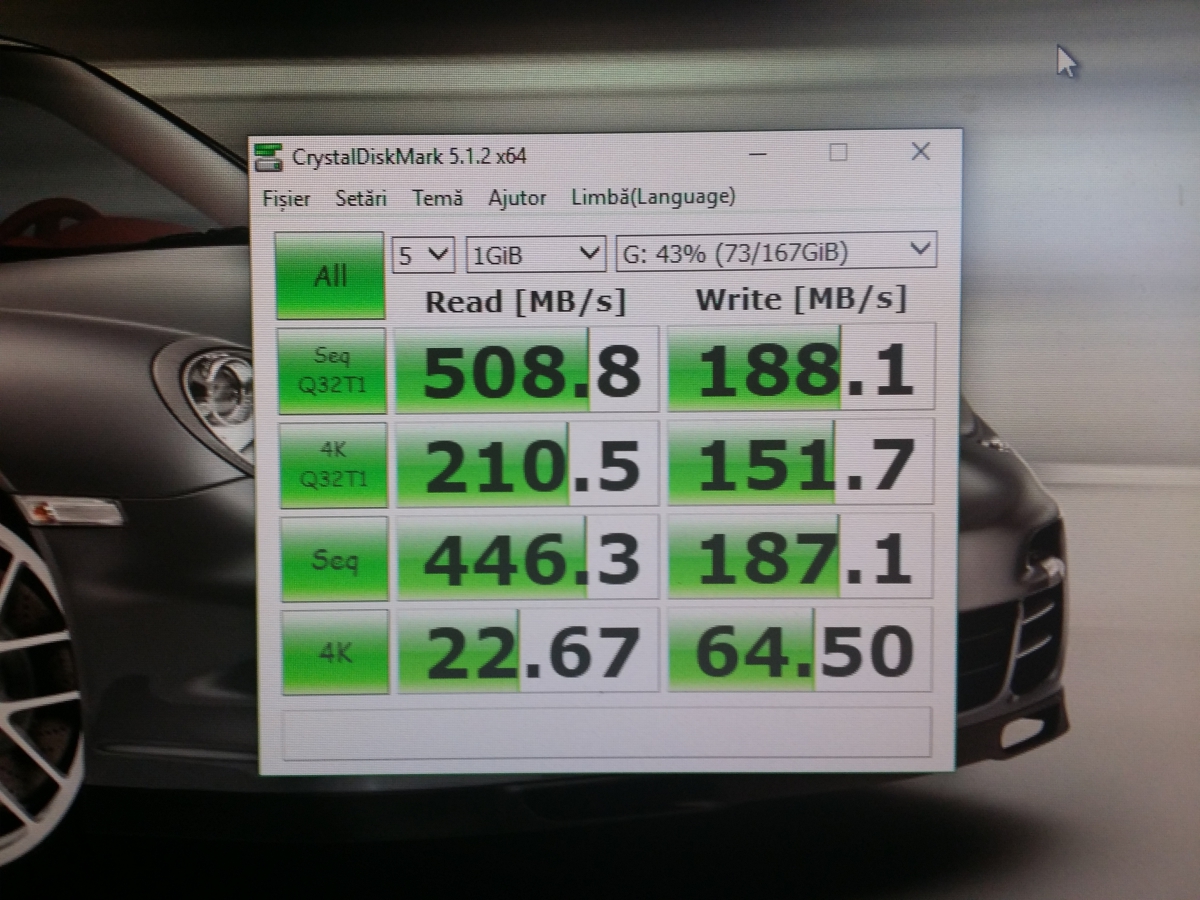Click the empty comment field at bottom
Image resolution: width=1200 pixels, height=900 pixels.
(x=608, y=734)
